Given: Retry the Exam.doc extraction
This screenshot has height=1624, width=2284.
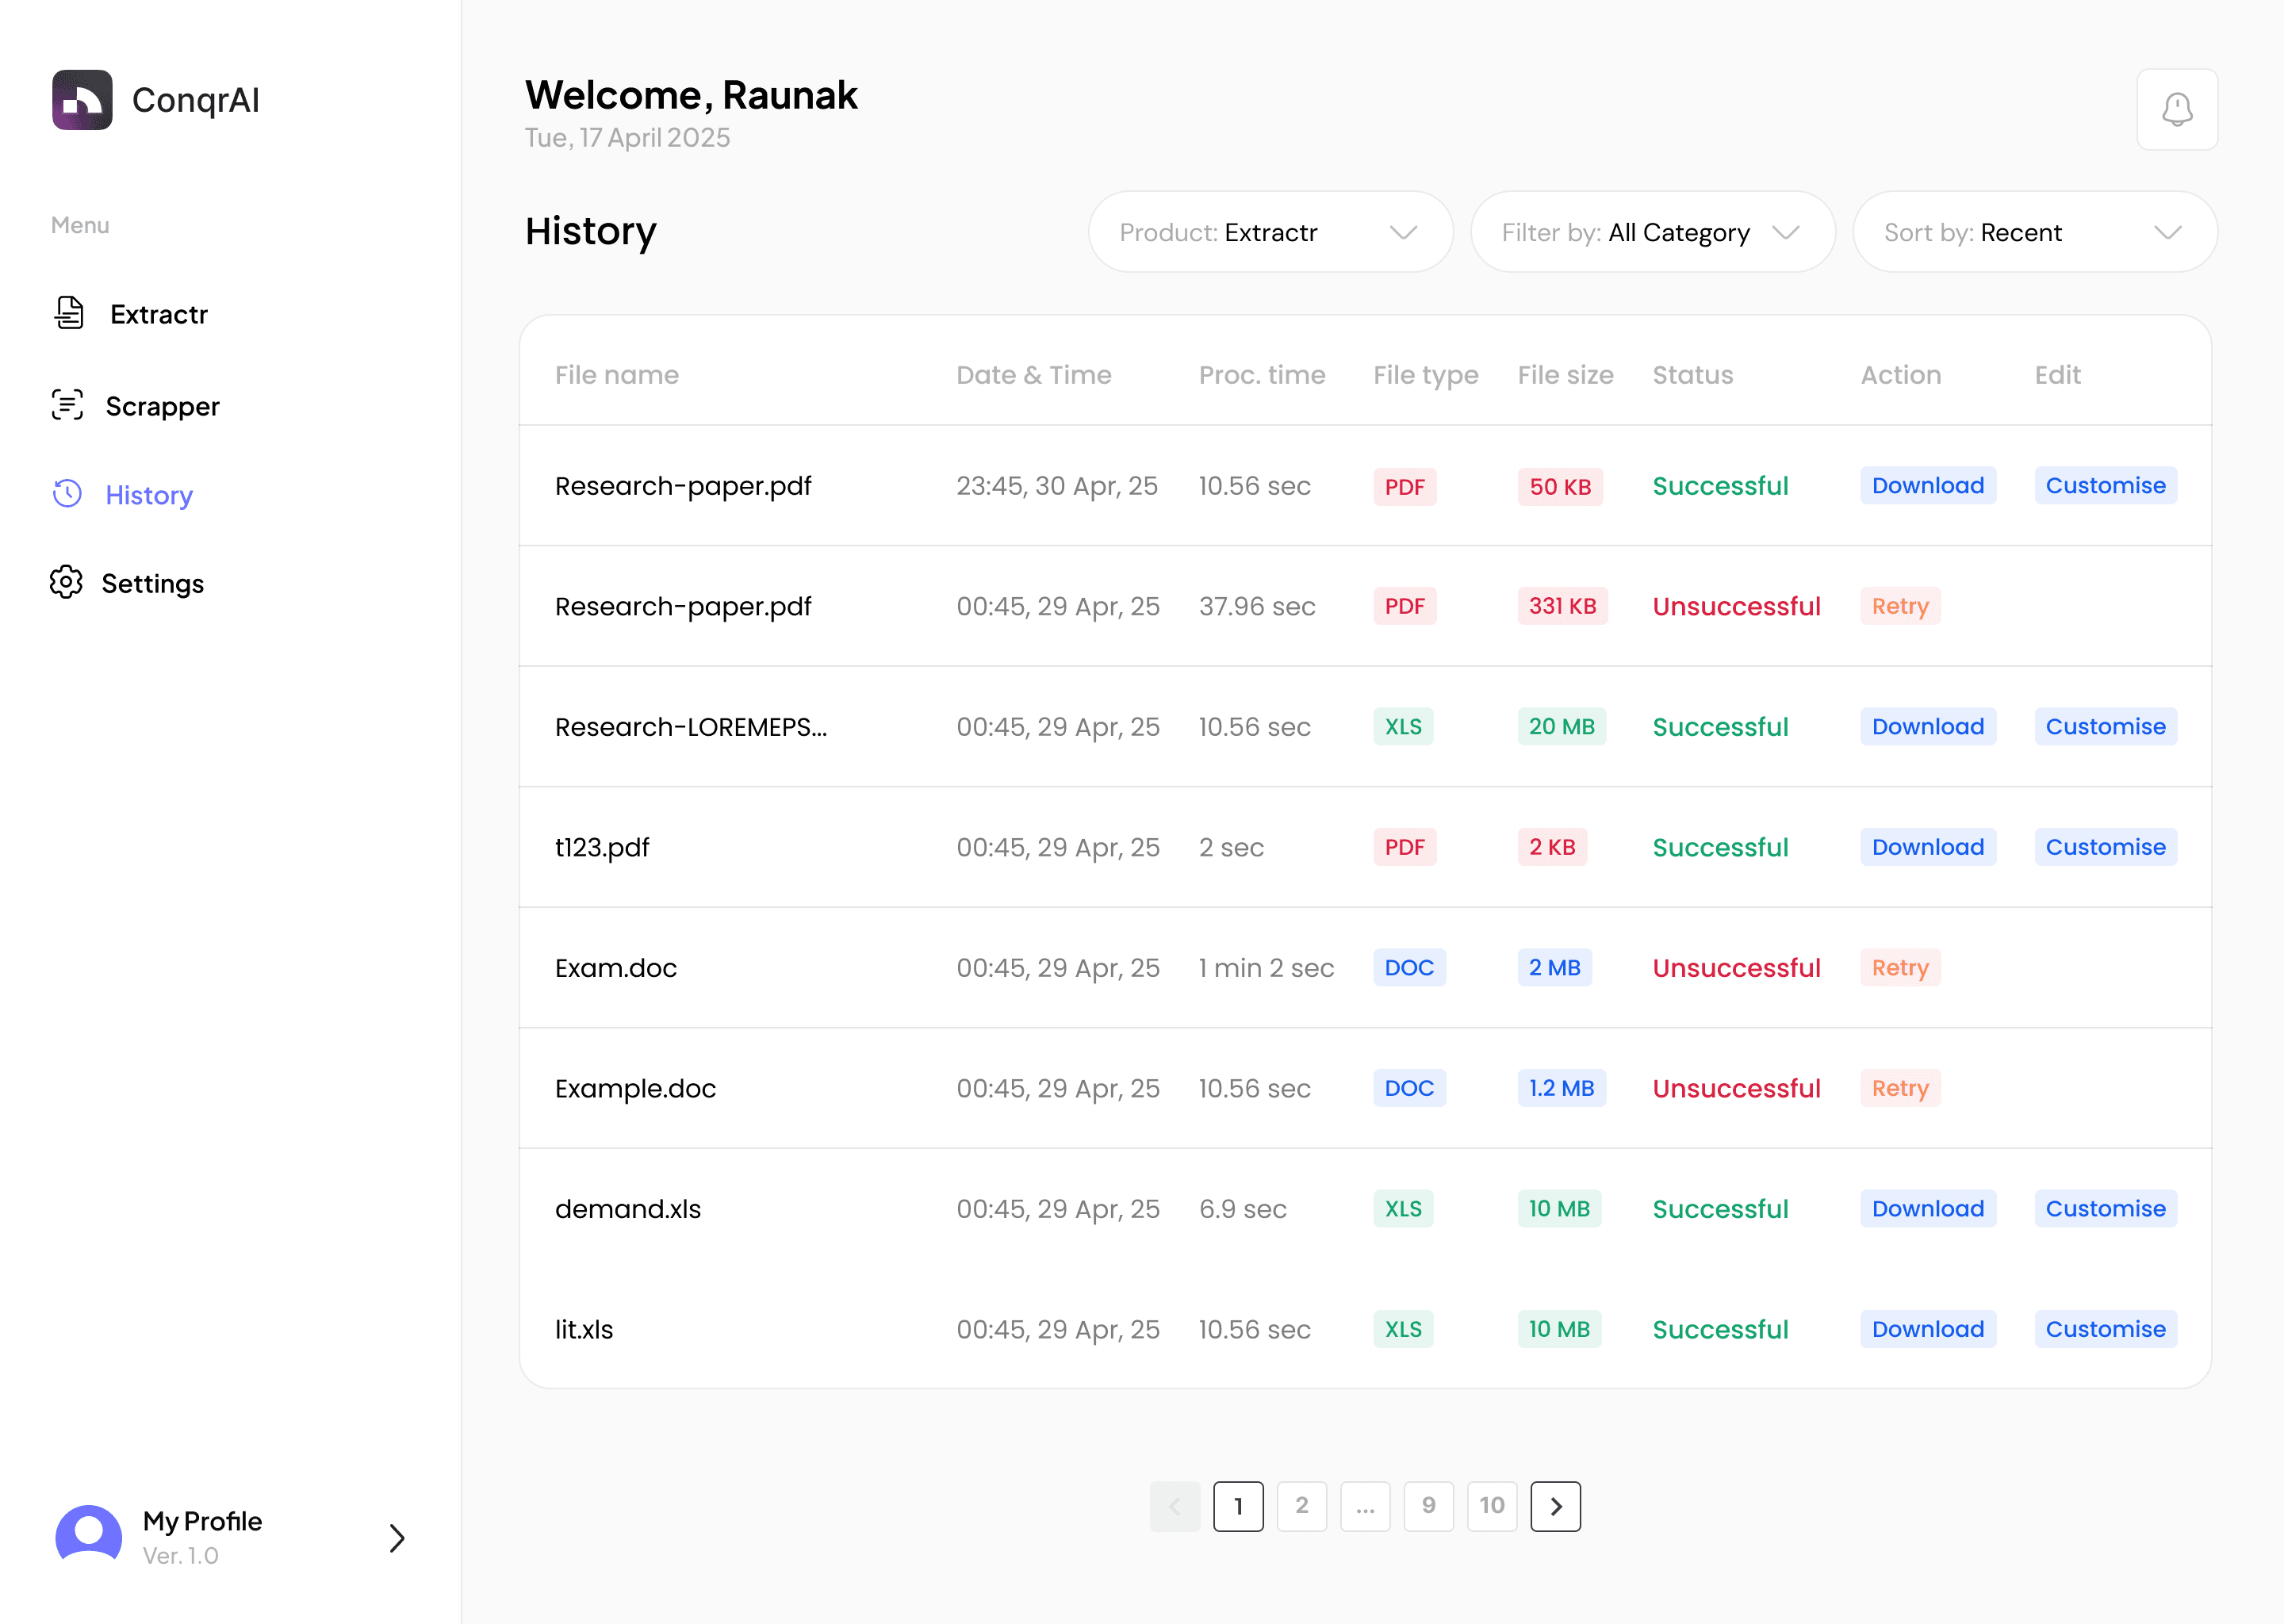Looking at the screenshot, I should click(x=1899, y=968).
